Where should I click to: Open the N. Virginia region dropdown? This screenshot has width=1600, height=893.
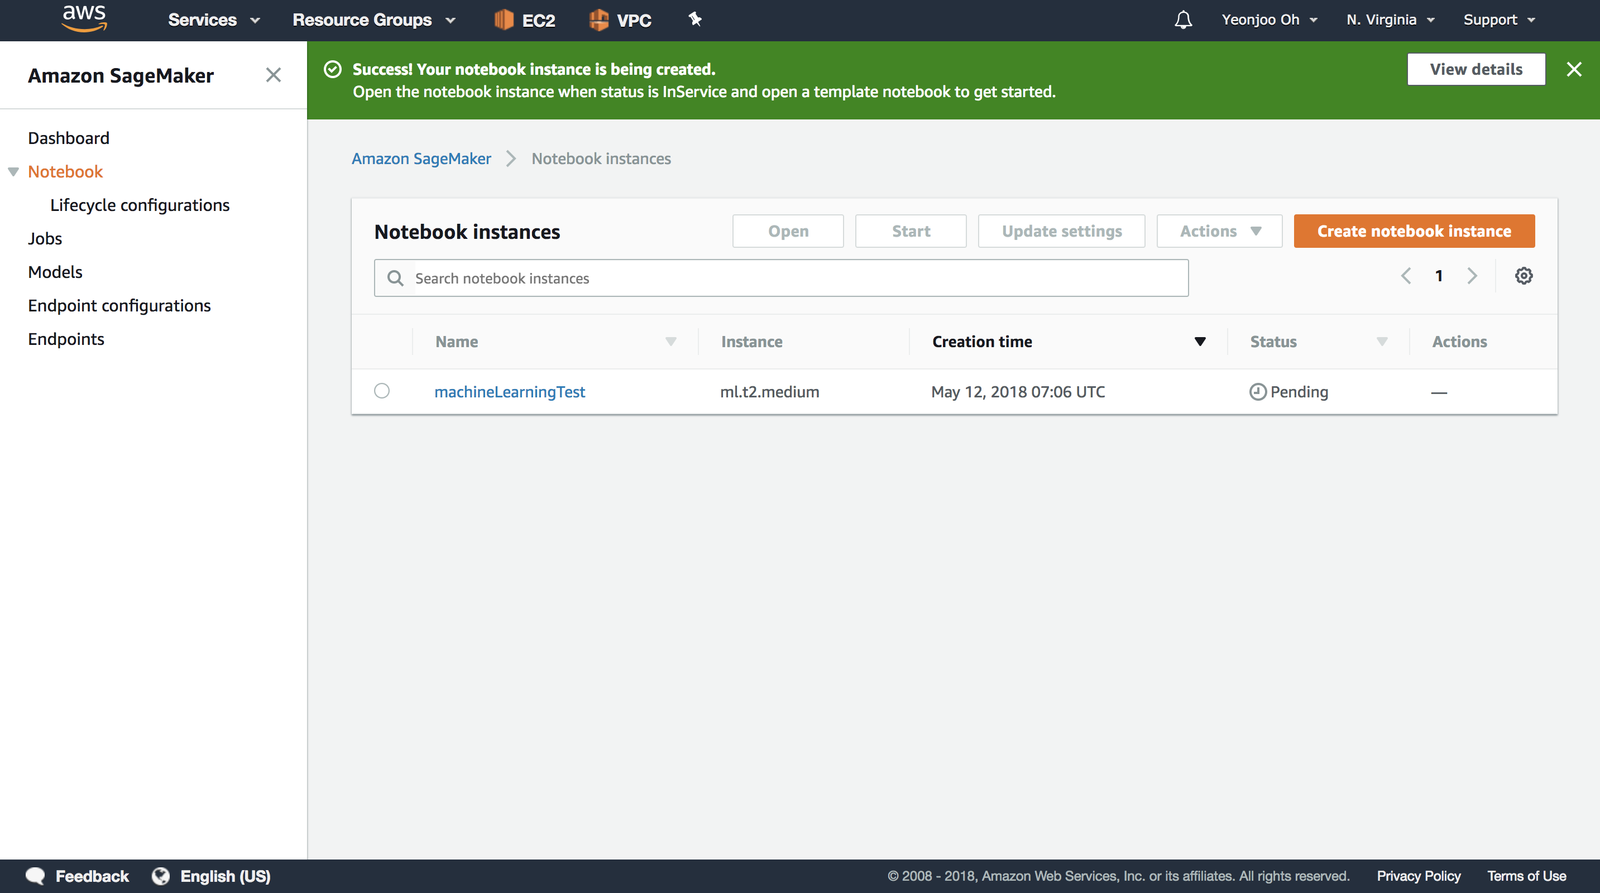[x=1390, y=20]
